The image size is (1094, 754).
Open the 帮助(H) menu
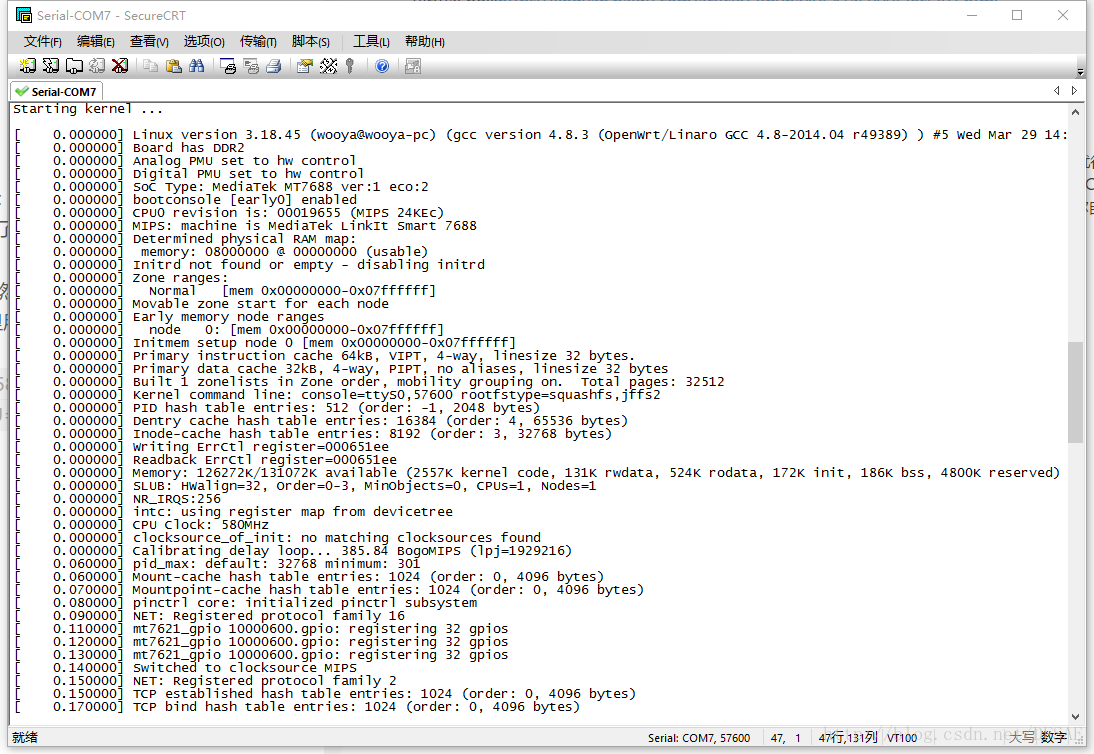pos(424,42)
